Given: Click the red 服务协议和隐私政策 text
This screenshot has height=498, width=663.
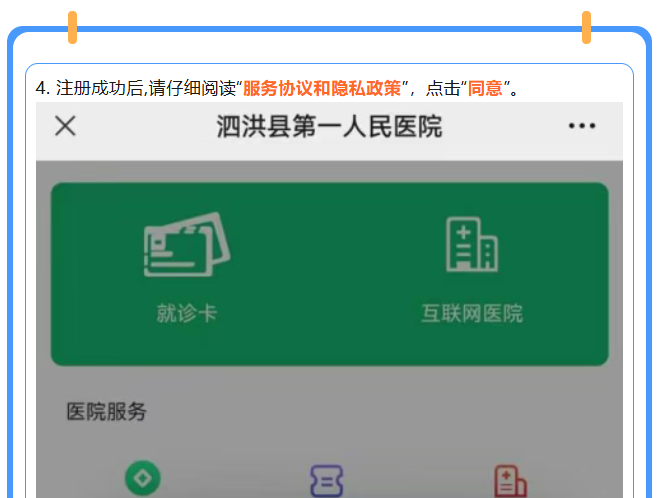Looking at the screenshot, I should 322,88.
